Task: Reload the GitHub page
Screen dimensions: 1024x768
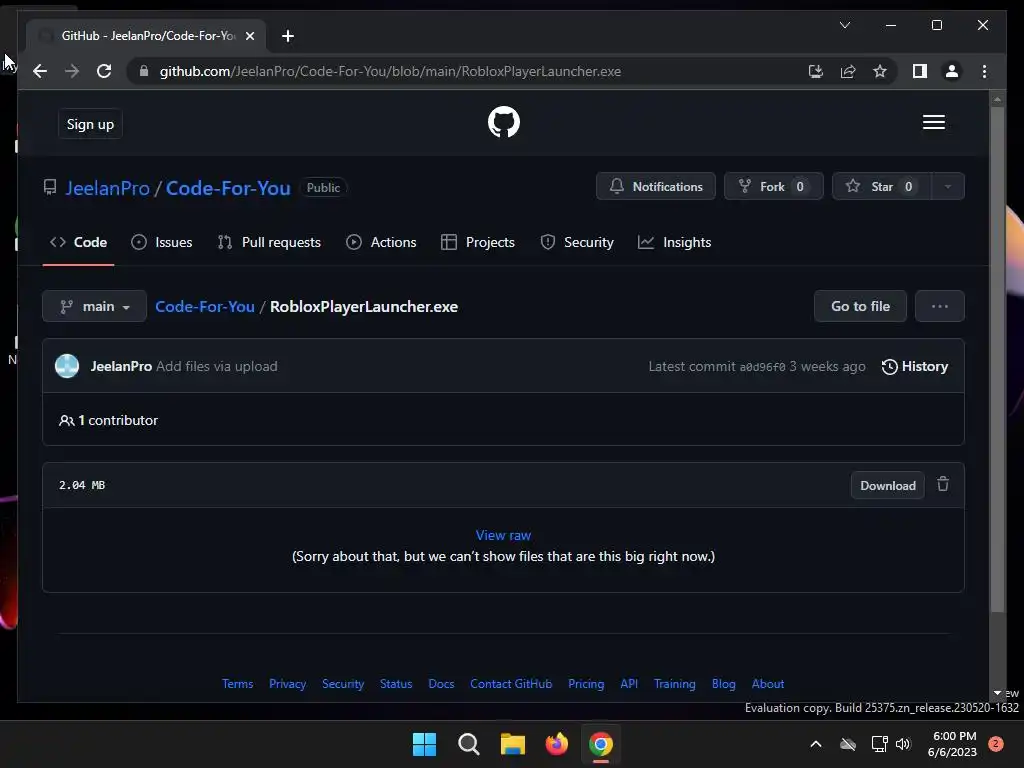Action: [104, 71]
